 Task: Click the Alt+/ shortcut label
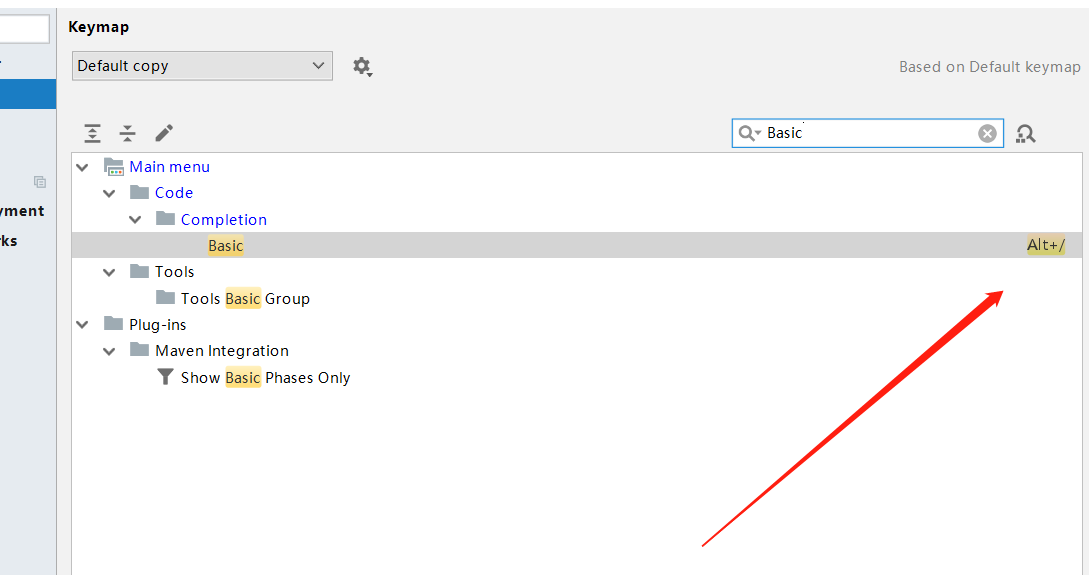(1046, 245)
